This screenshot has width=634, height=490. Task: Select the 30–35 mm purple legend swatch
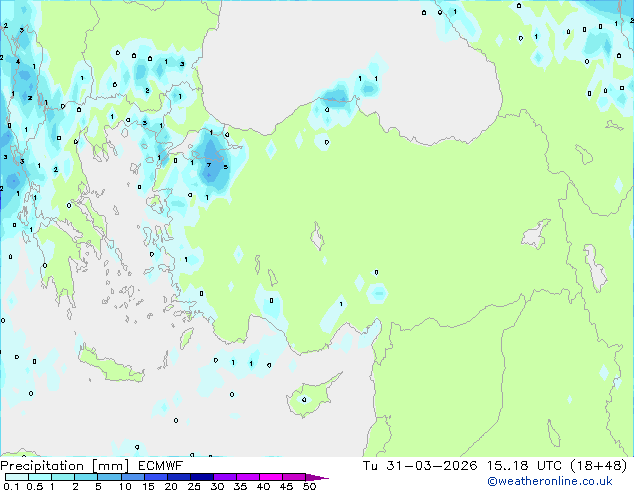click(224, 477)
